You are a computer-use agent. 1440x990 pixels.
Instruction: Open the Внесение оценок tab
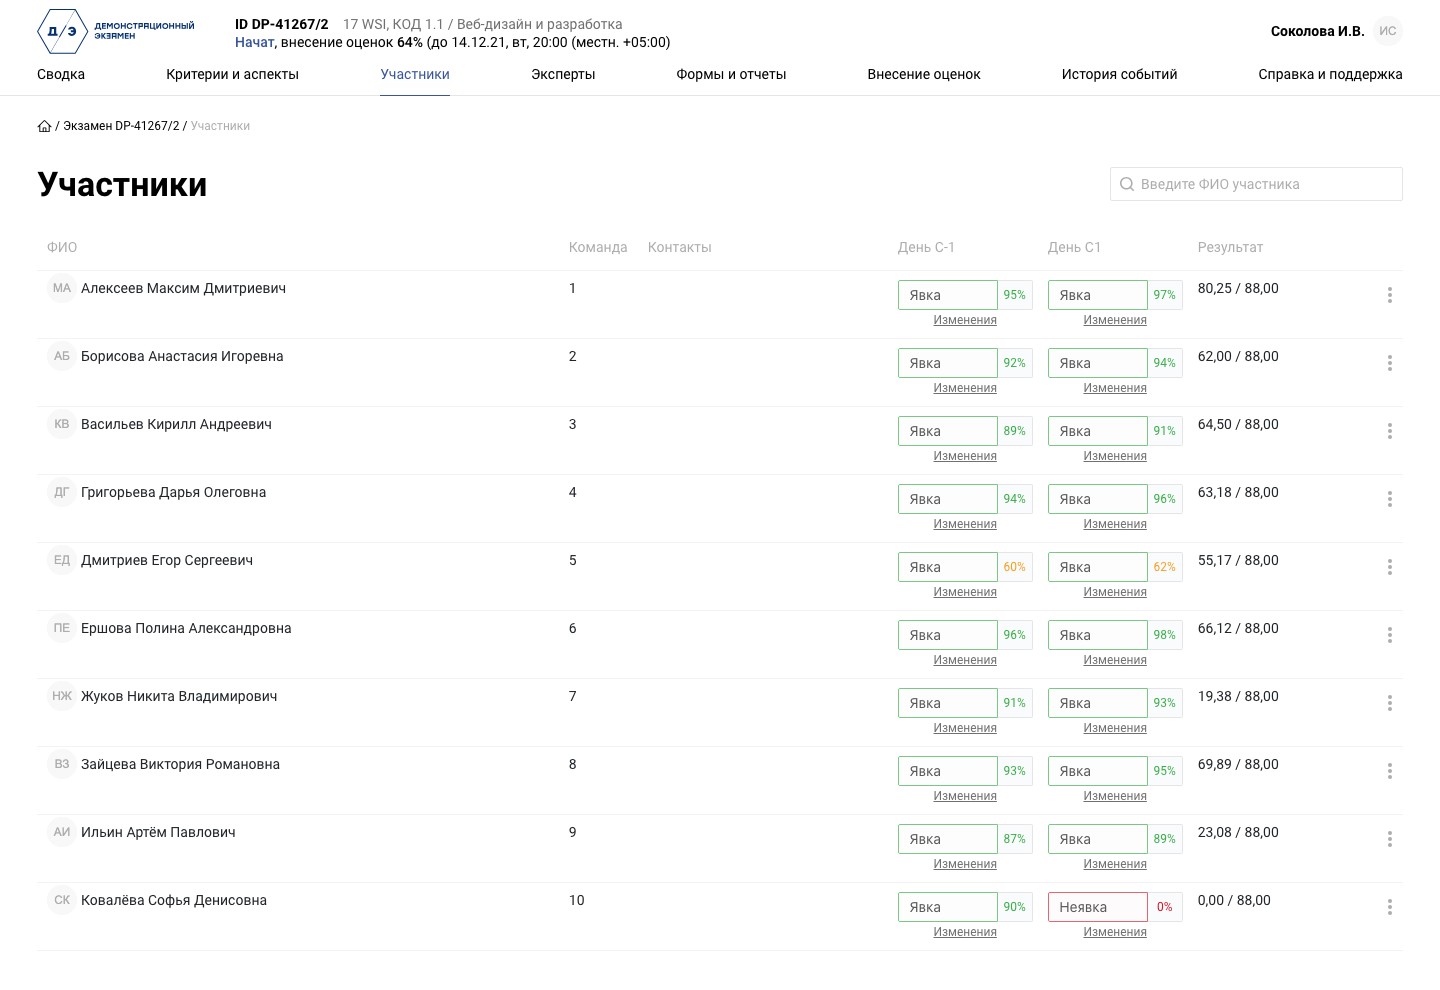924,74
